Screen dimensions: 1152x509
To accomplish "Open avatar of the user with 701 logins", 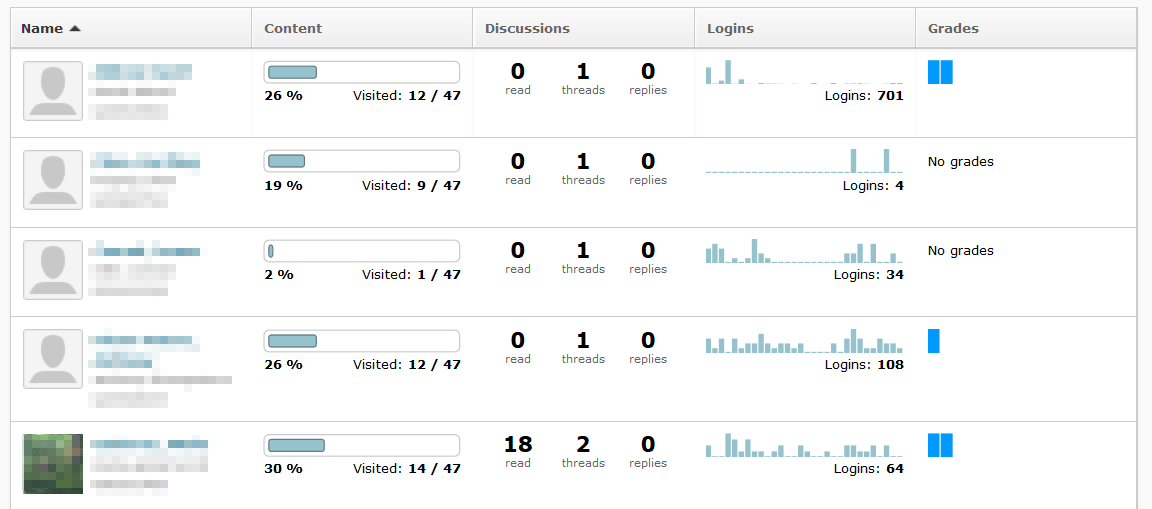I will 53,91.
